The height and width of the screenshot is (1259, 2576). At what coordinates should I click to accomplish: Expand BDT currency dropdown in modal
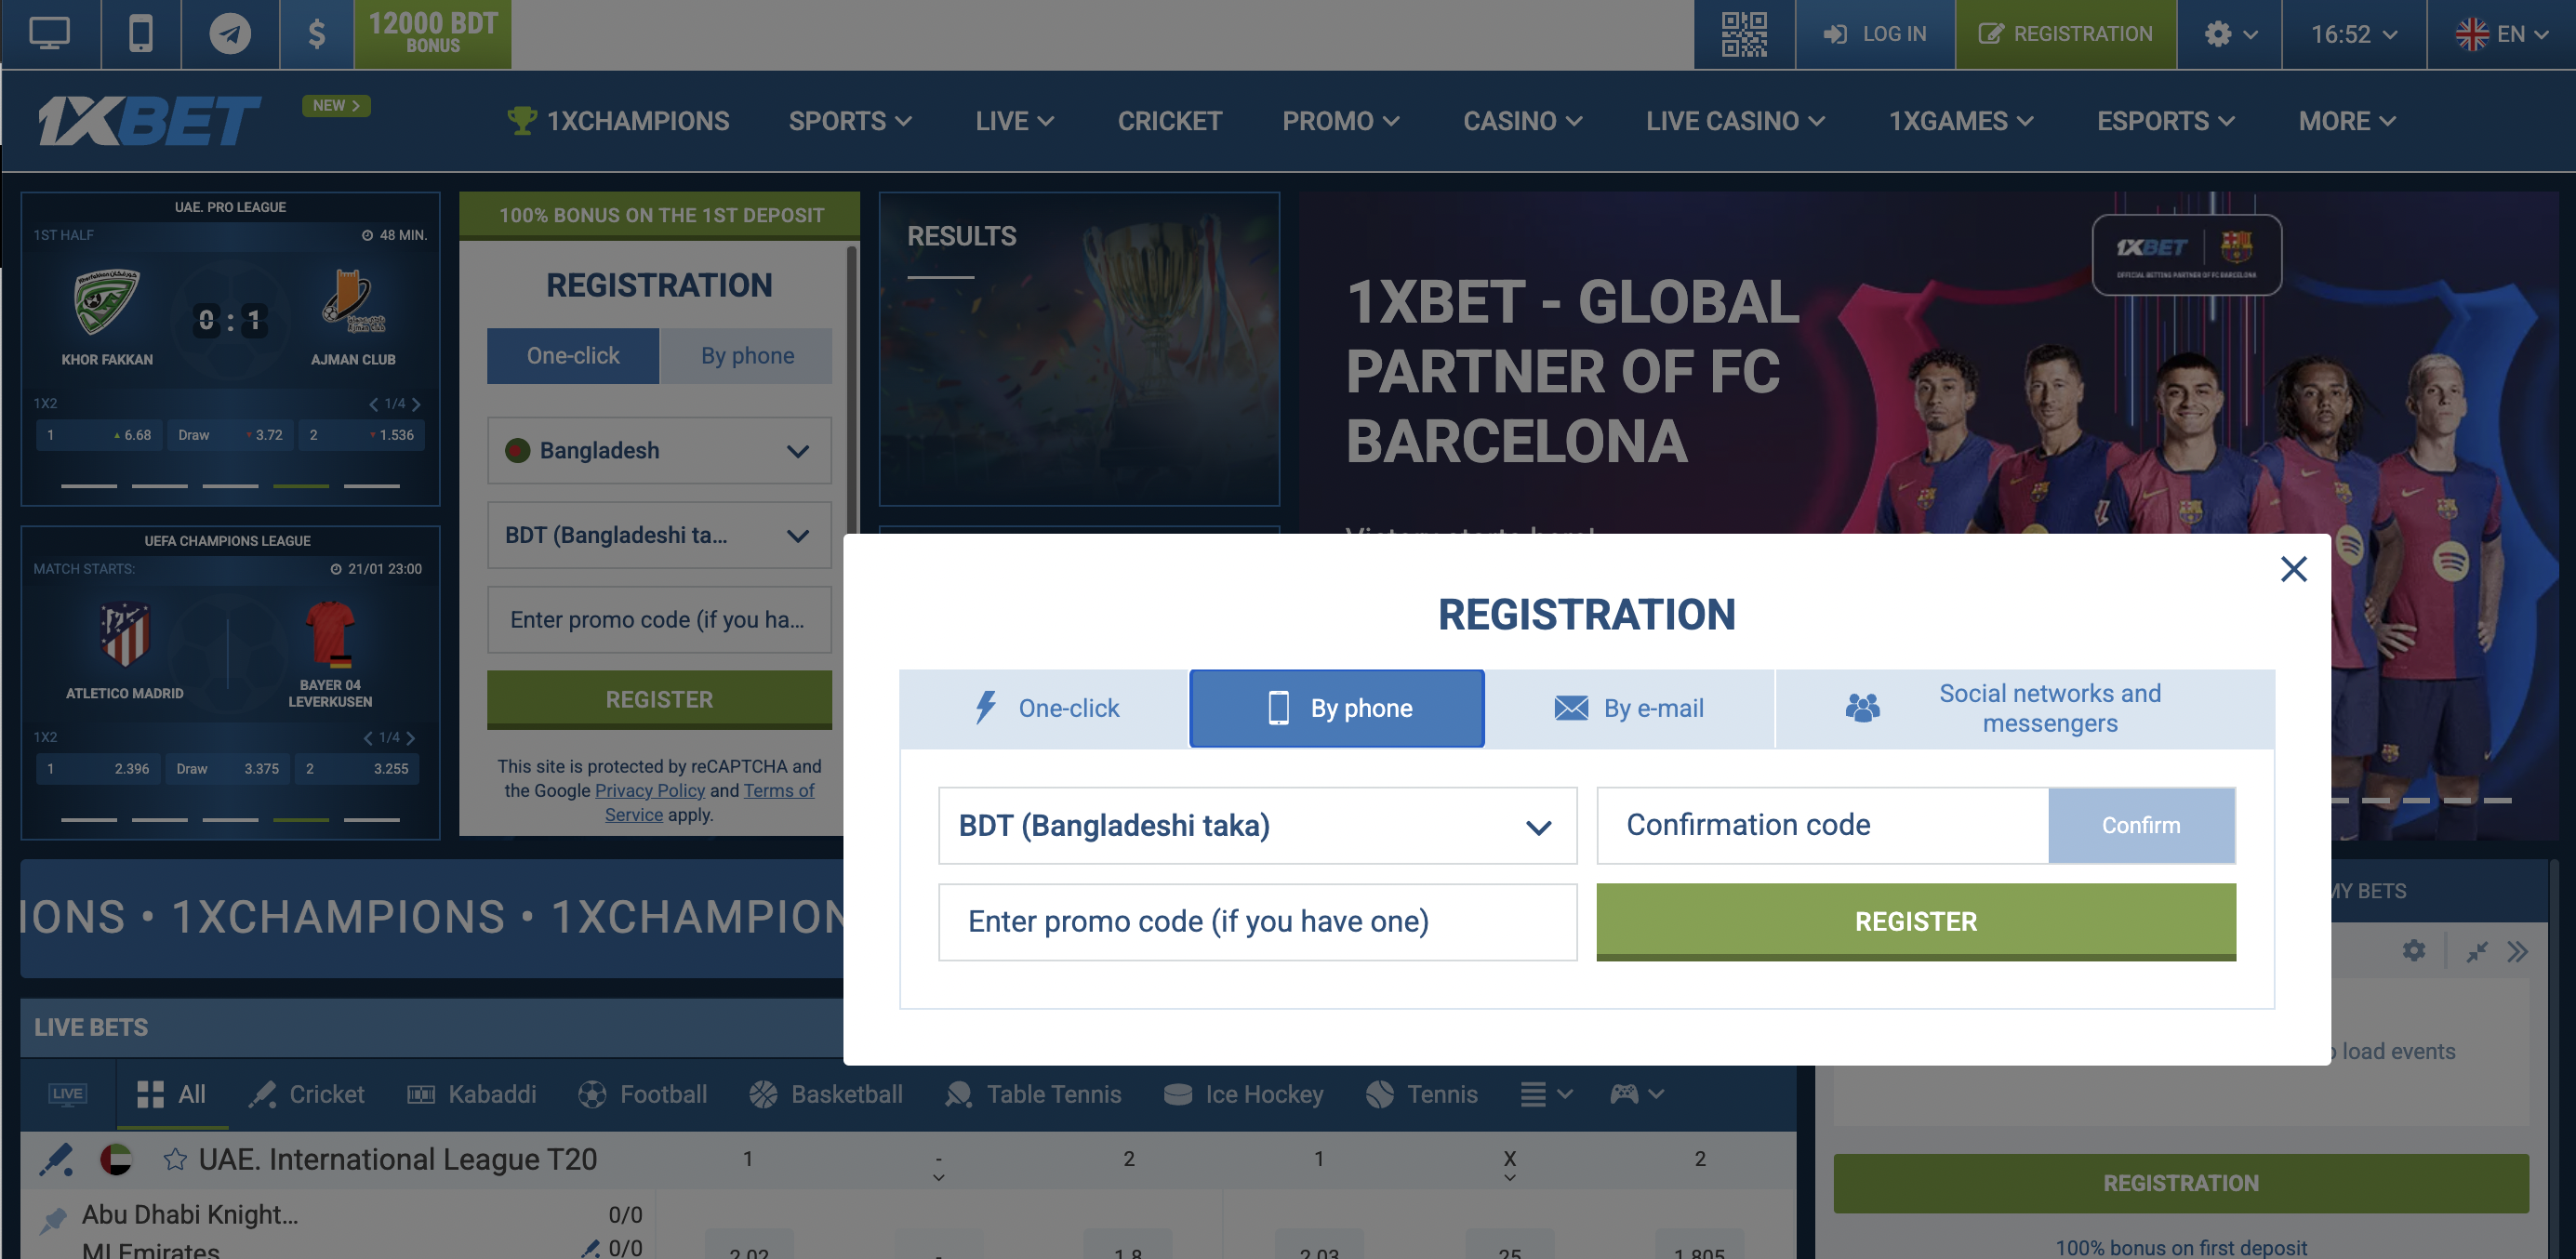coord(1257,825)
